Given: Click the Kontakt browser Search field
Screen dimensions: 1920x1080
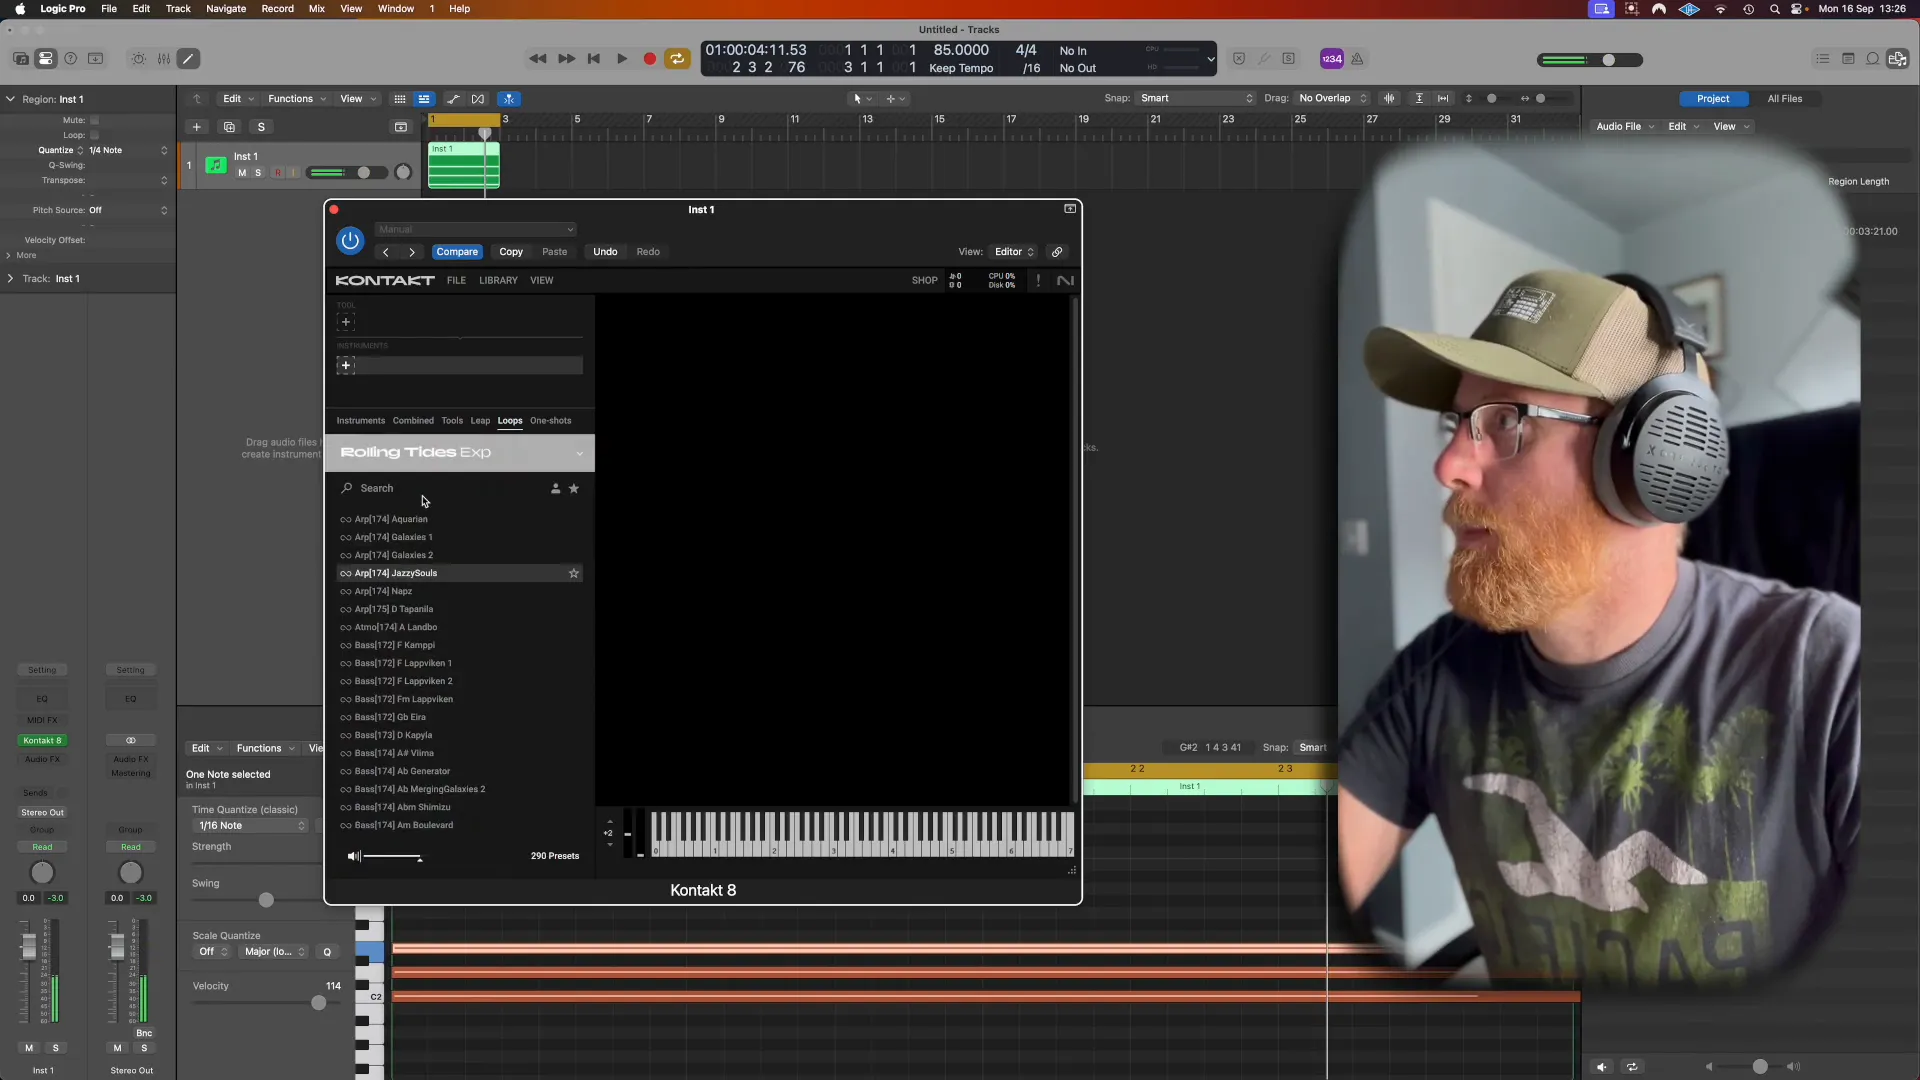Looking at the screenshot, I should coord(440,489).
